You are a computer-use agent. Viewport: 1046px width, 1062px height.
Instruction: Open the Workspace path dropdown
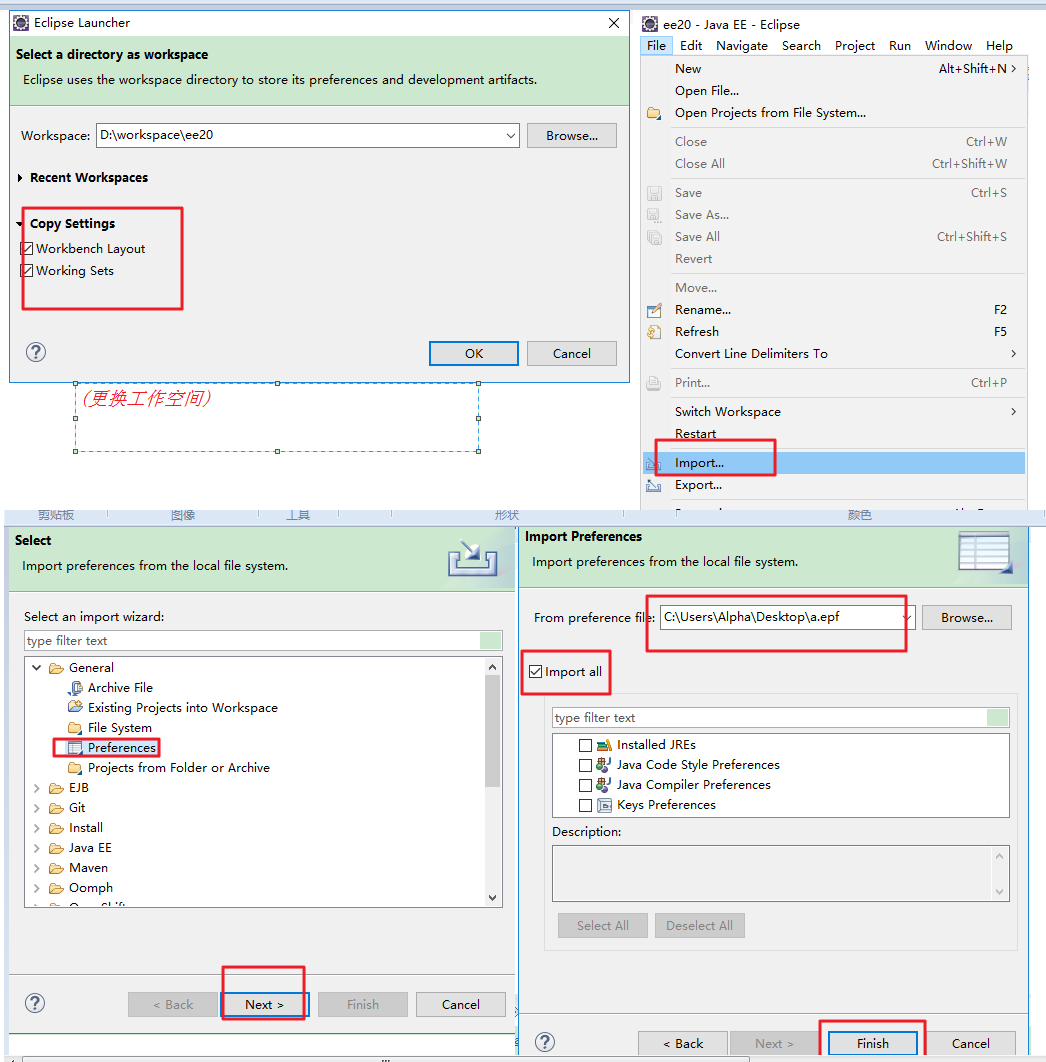pos(511,135)
